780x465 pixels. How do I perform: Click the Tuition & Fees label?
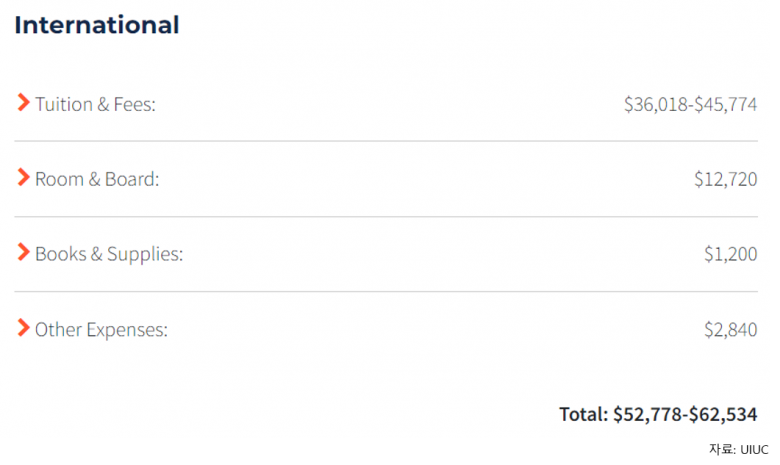point(95,103)
